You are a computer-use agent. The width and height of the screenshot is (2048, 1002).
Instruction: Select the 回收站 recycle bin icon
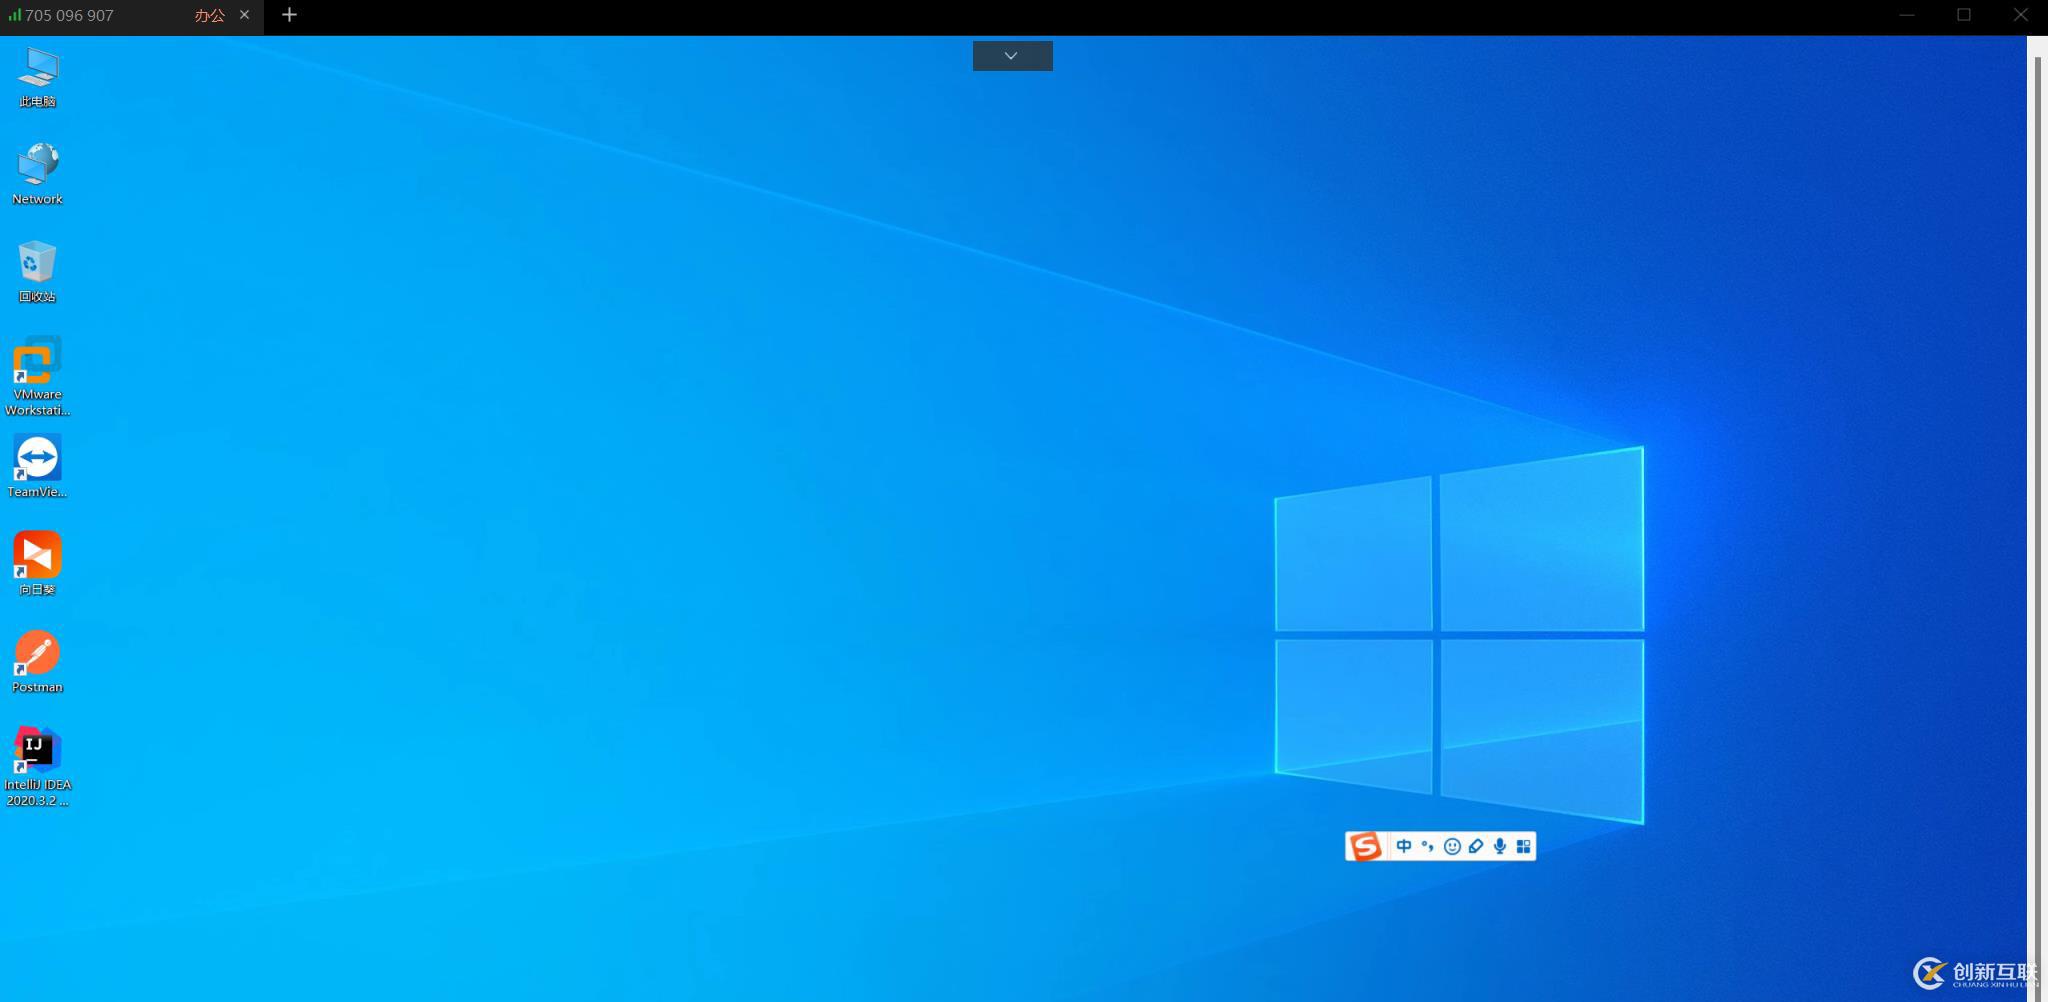pos(38,271)
